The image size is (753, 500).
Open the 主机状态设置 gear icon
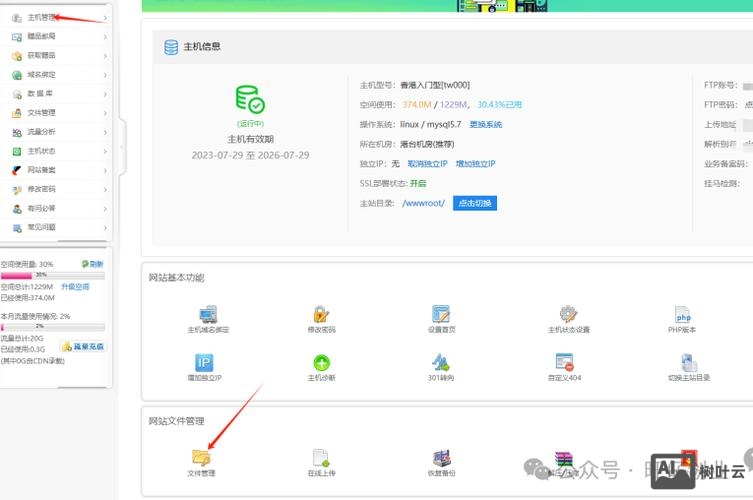click(568, 314)
